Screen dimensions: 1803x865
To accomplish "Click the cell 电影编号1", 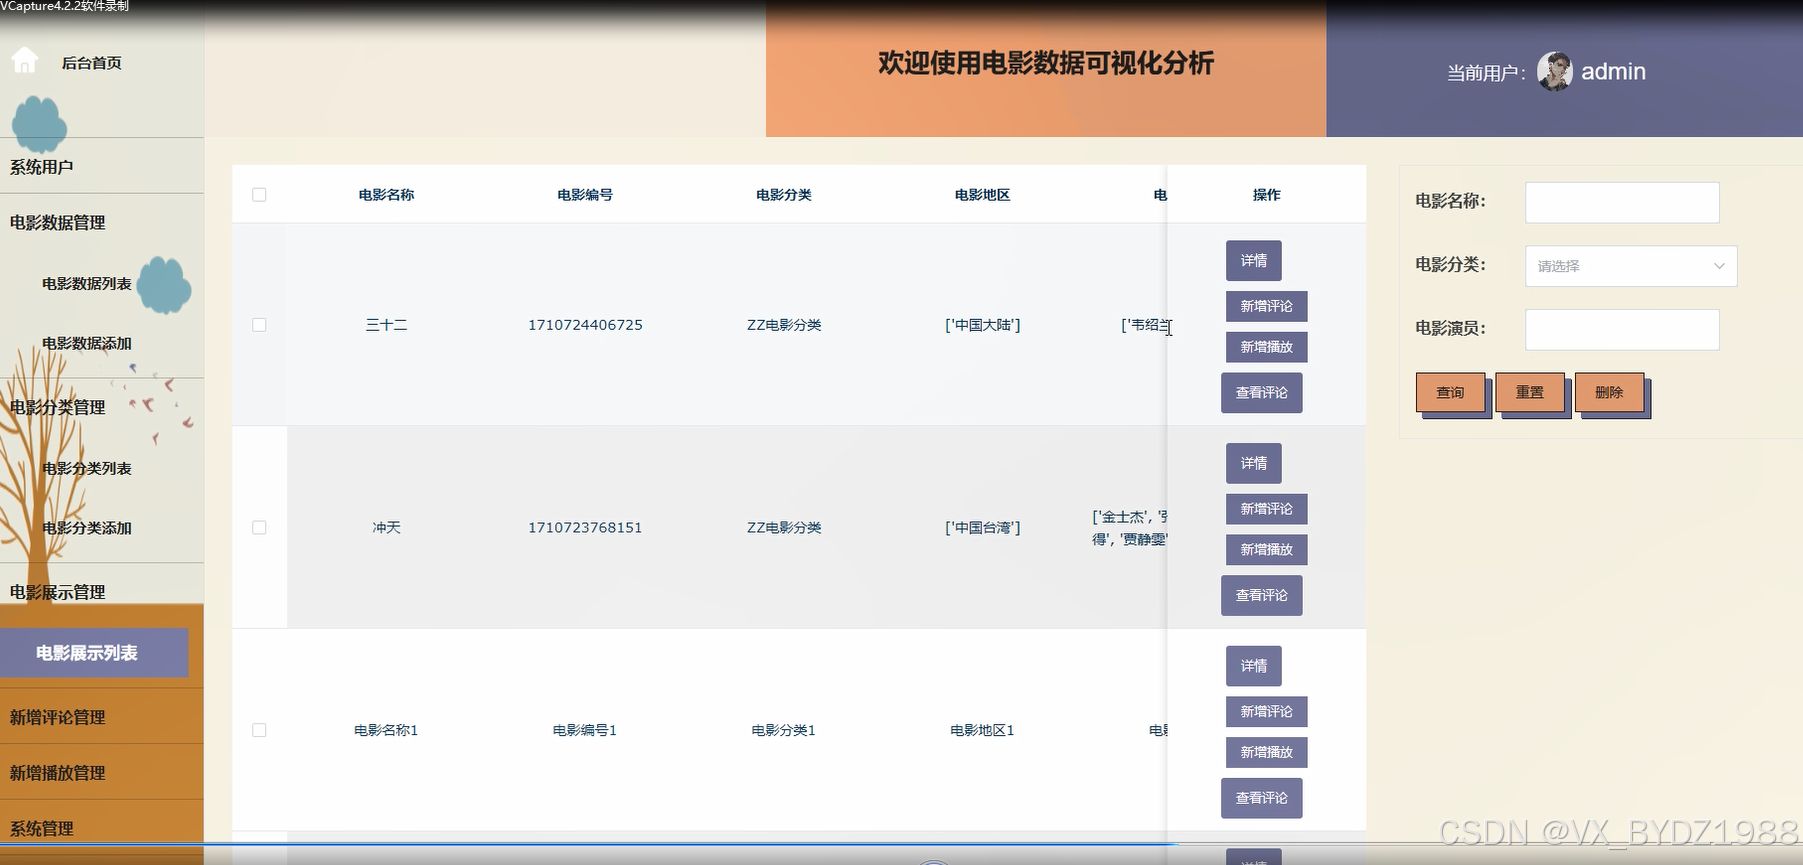I will pos(585,730).
